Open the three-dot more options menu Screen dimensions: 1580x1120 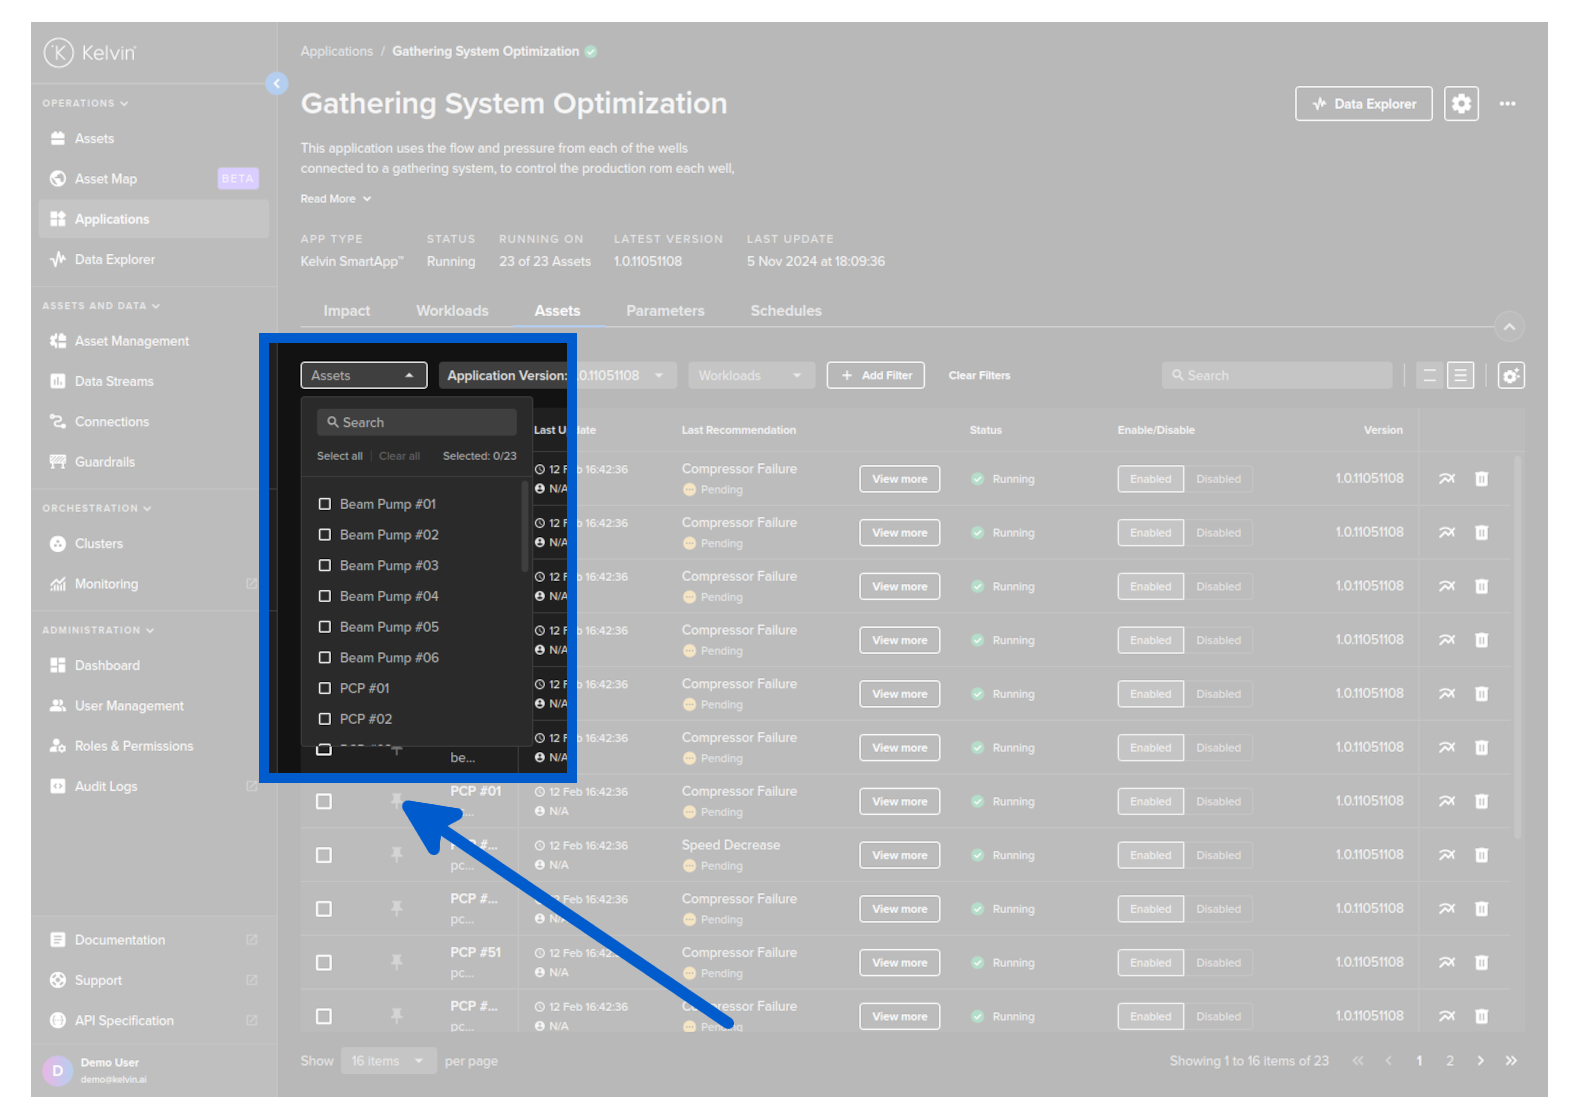coord(1507,104)
